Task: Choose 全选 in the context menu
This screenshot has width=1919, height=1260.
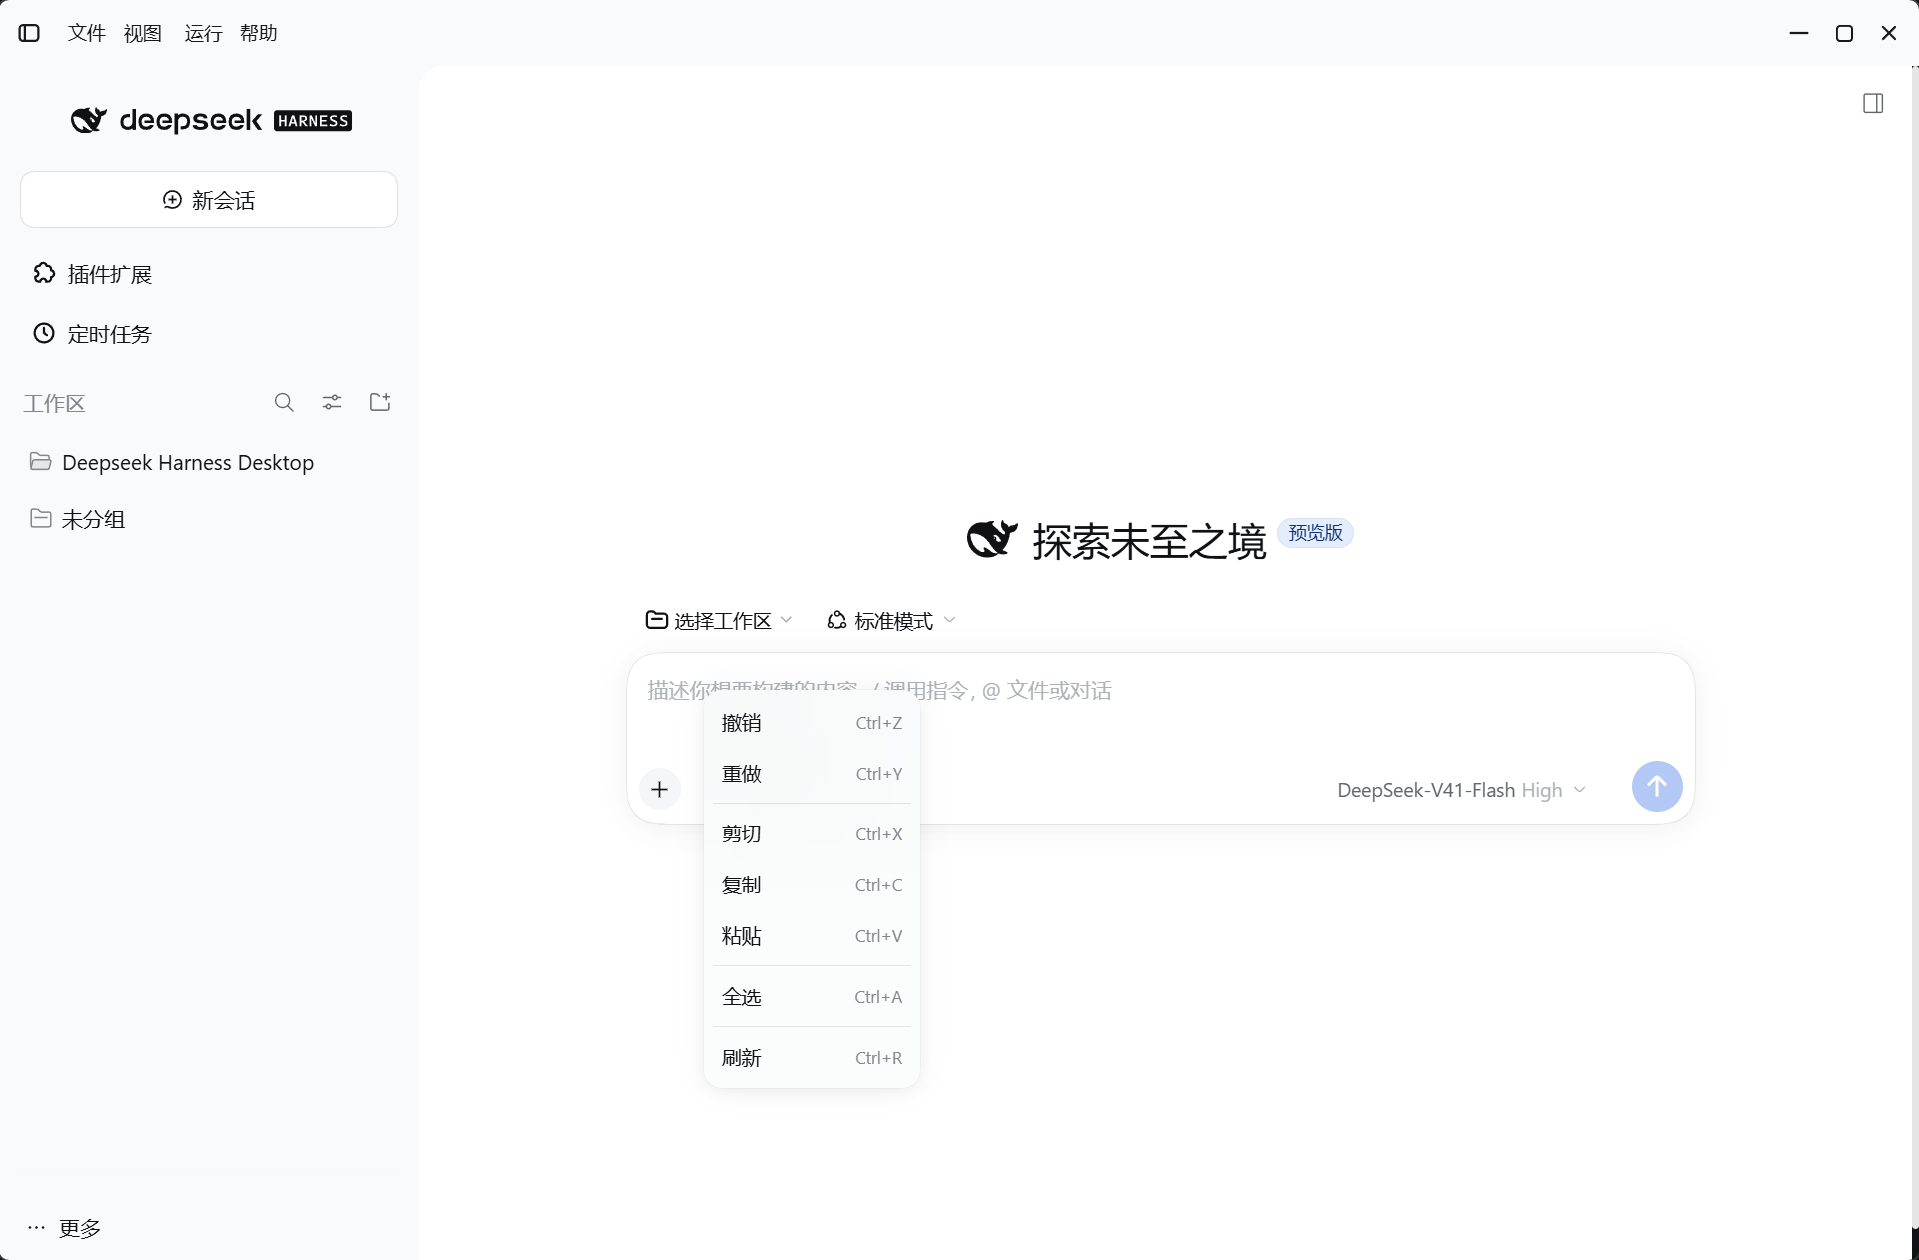Action: pyautogui.click(x=812, y=997)
